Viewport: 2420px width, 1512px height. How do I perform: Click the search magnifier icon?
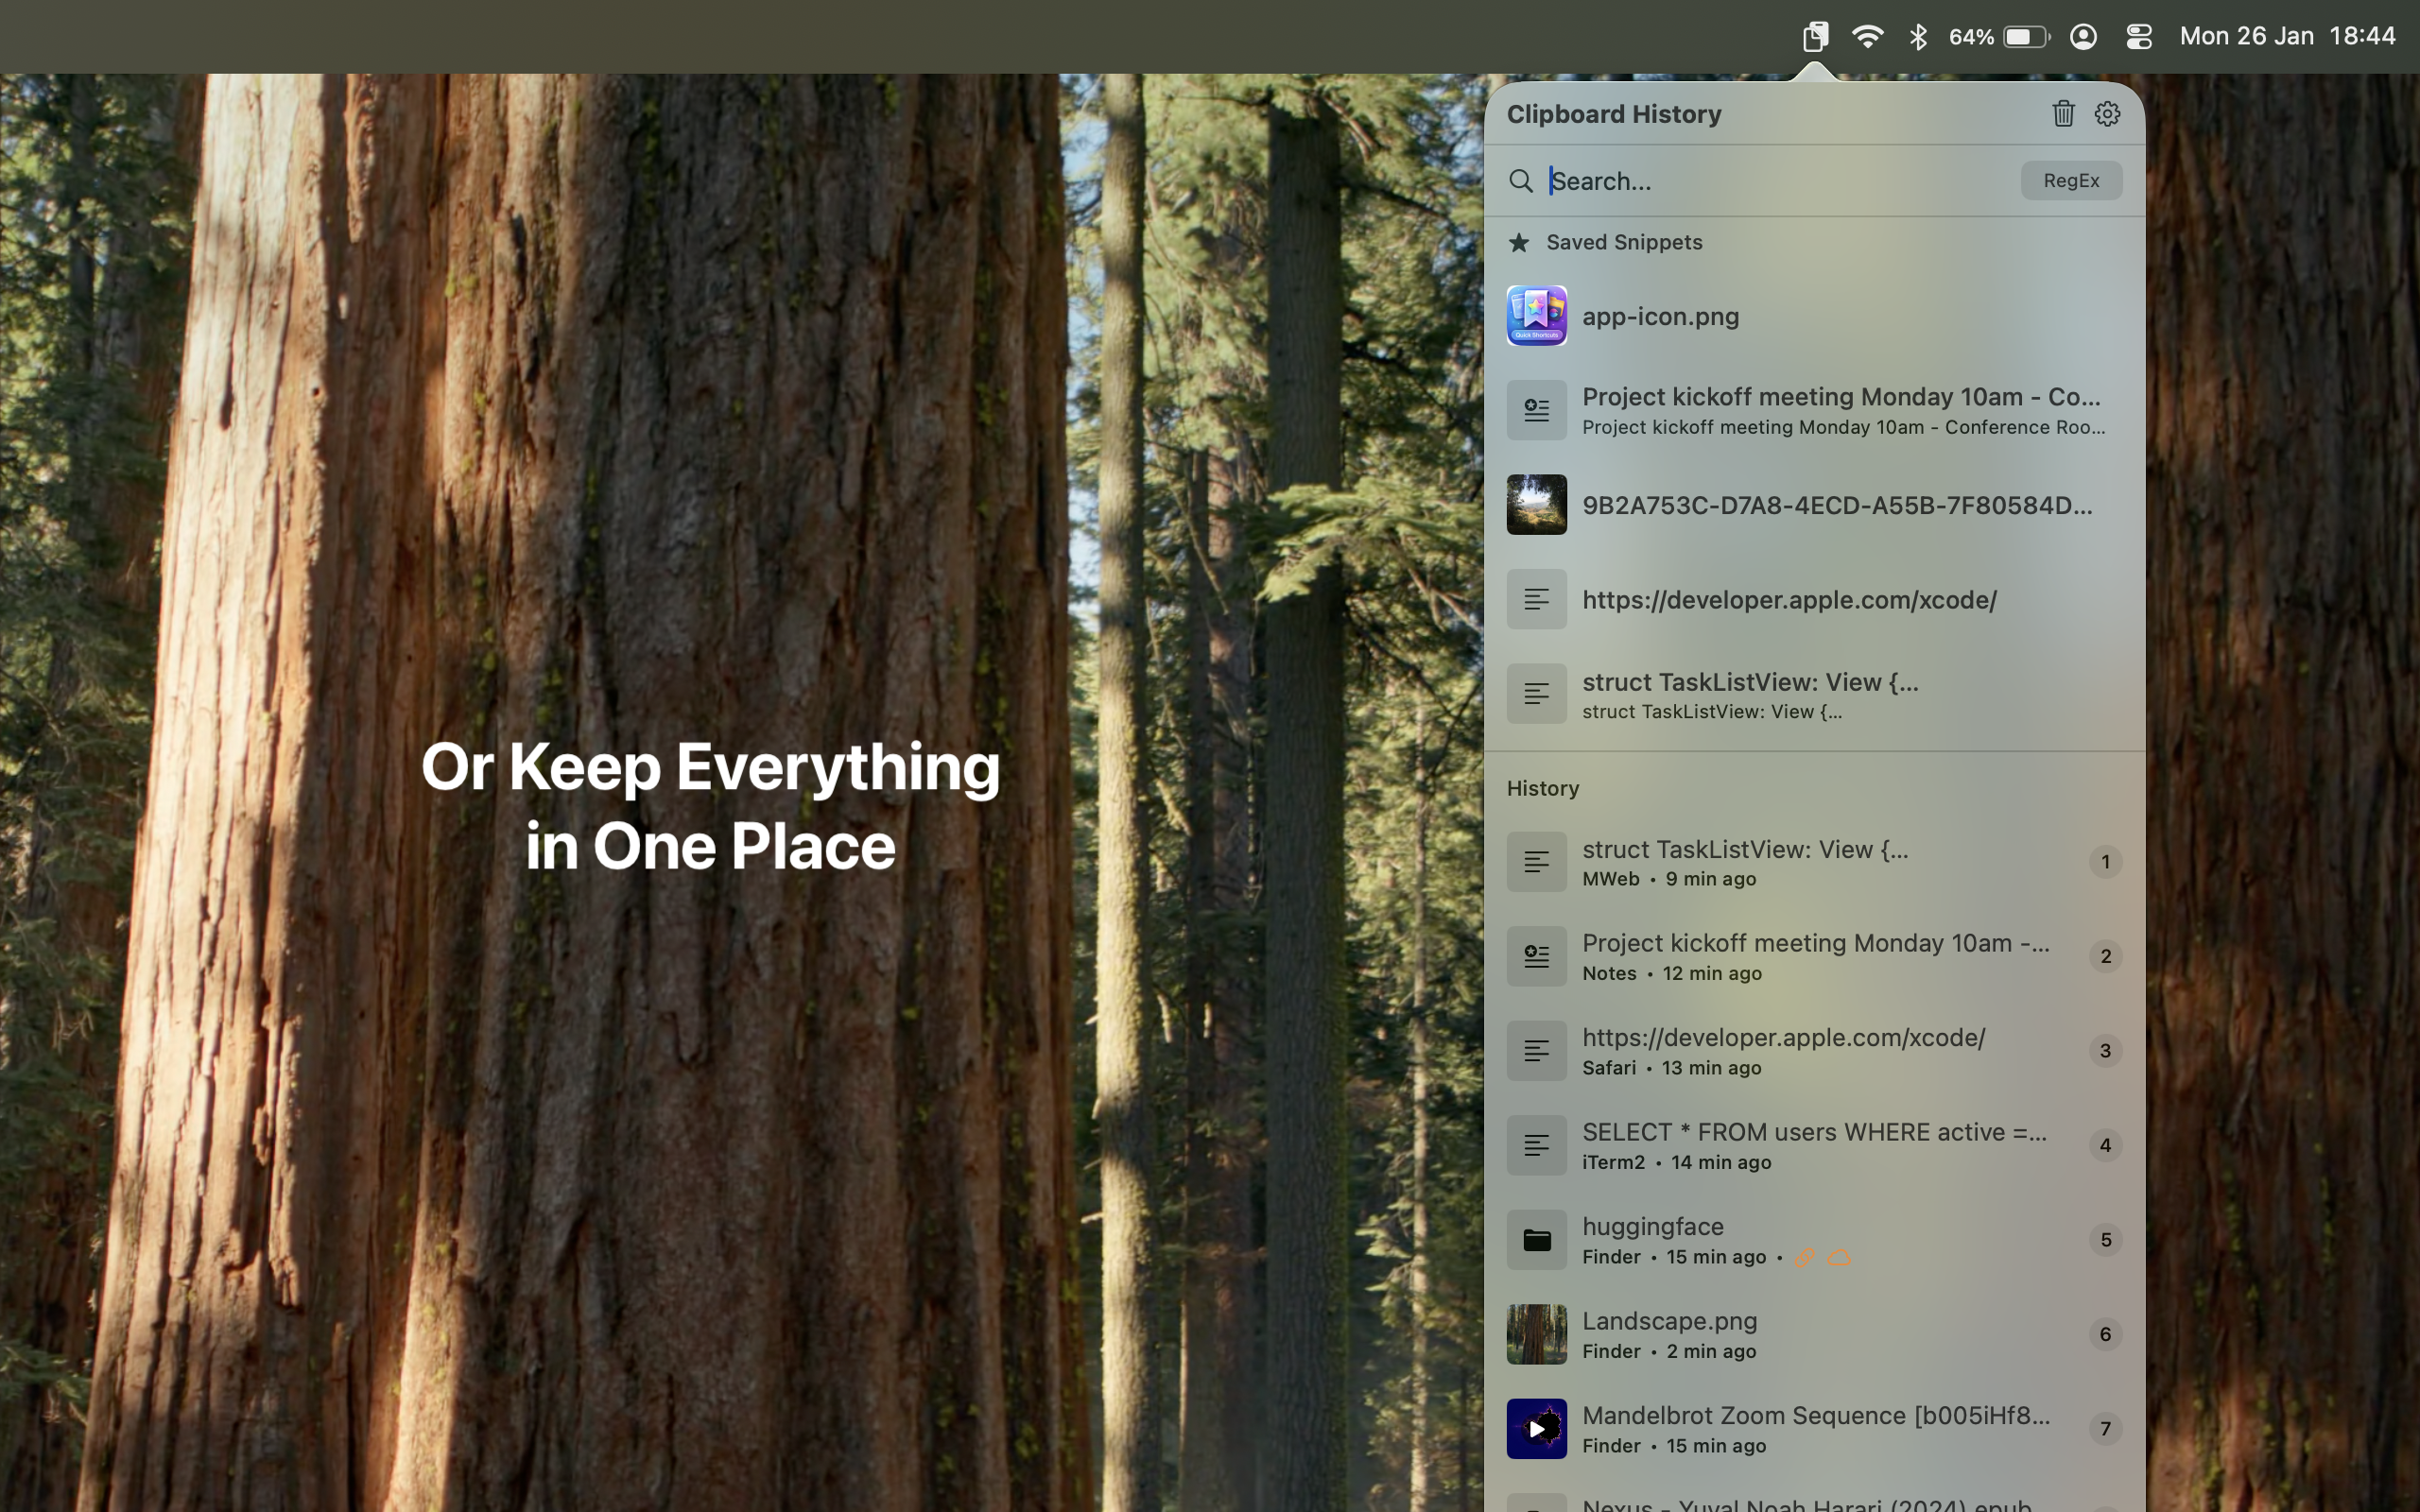(x=1521, y=181)
